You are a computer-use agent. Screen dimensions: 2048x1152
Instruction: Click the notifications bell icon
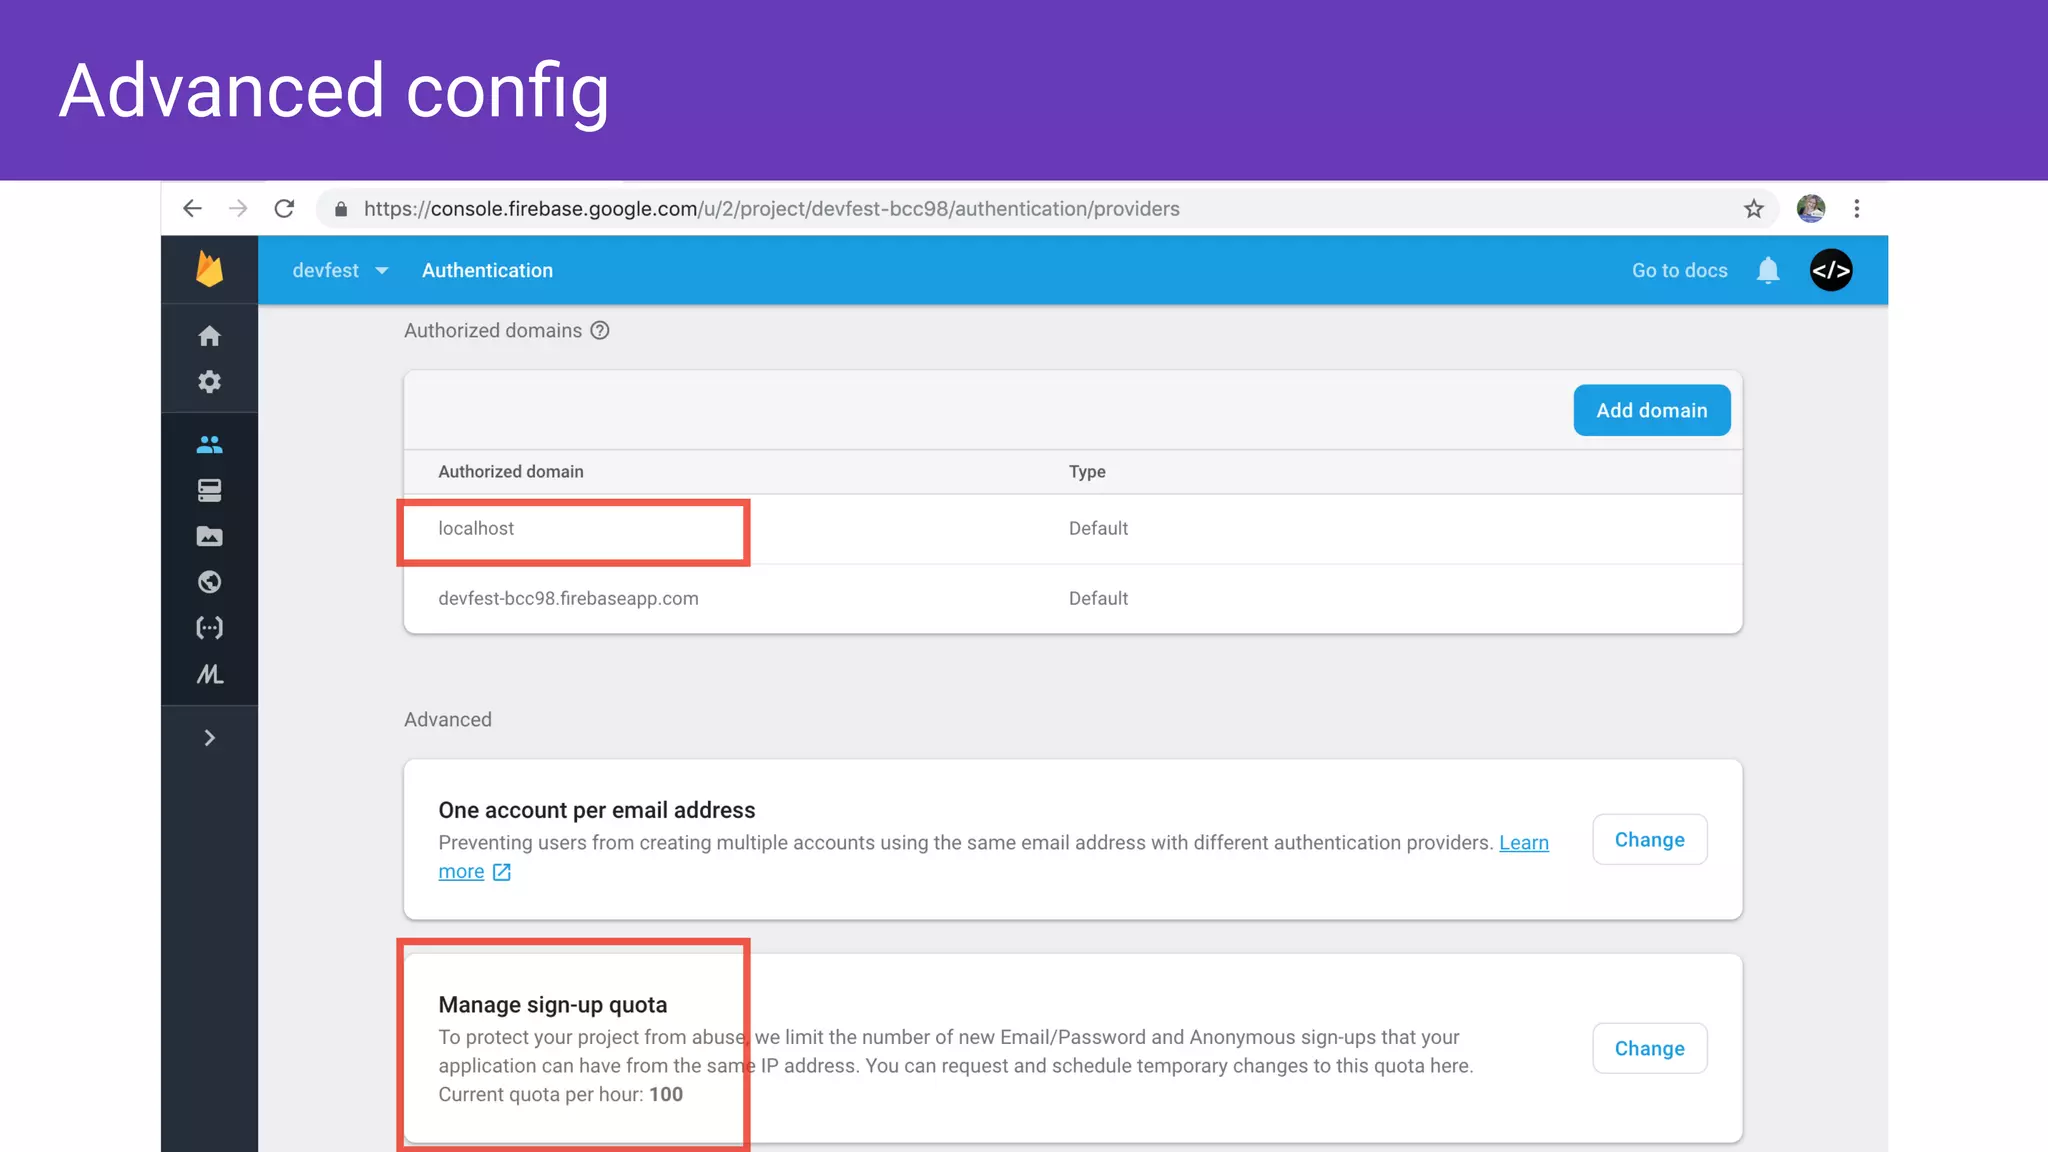pos(1768,270)
